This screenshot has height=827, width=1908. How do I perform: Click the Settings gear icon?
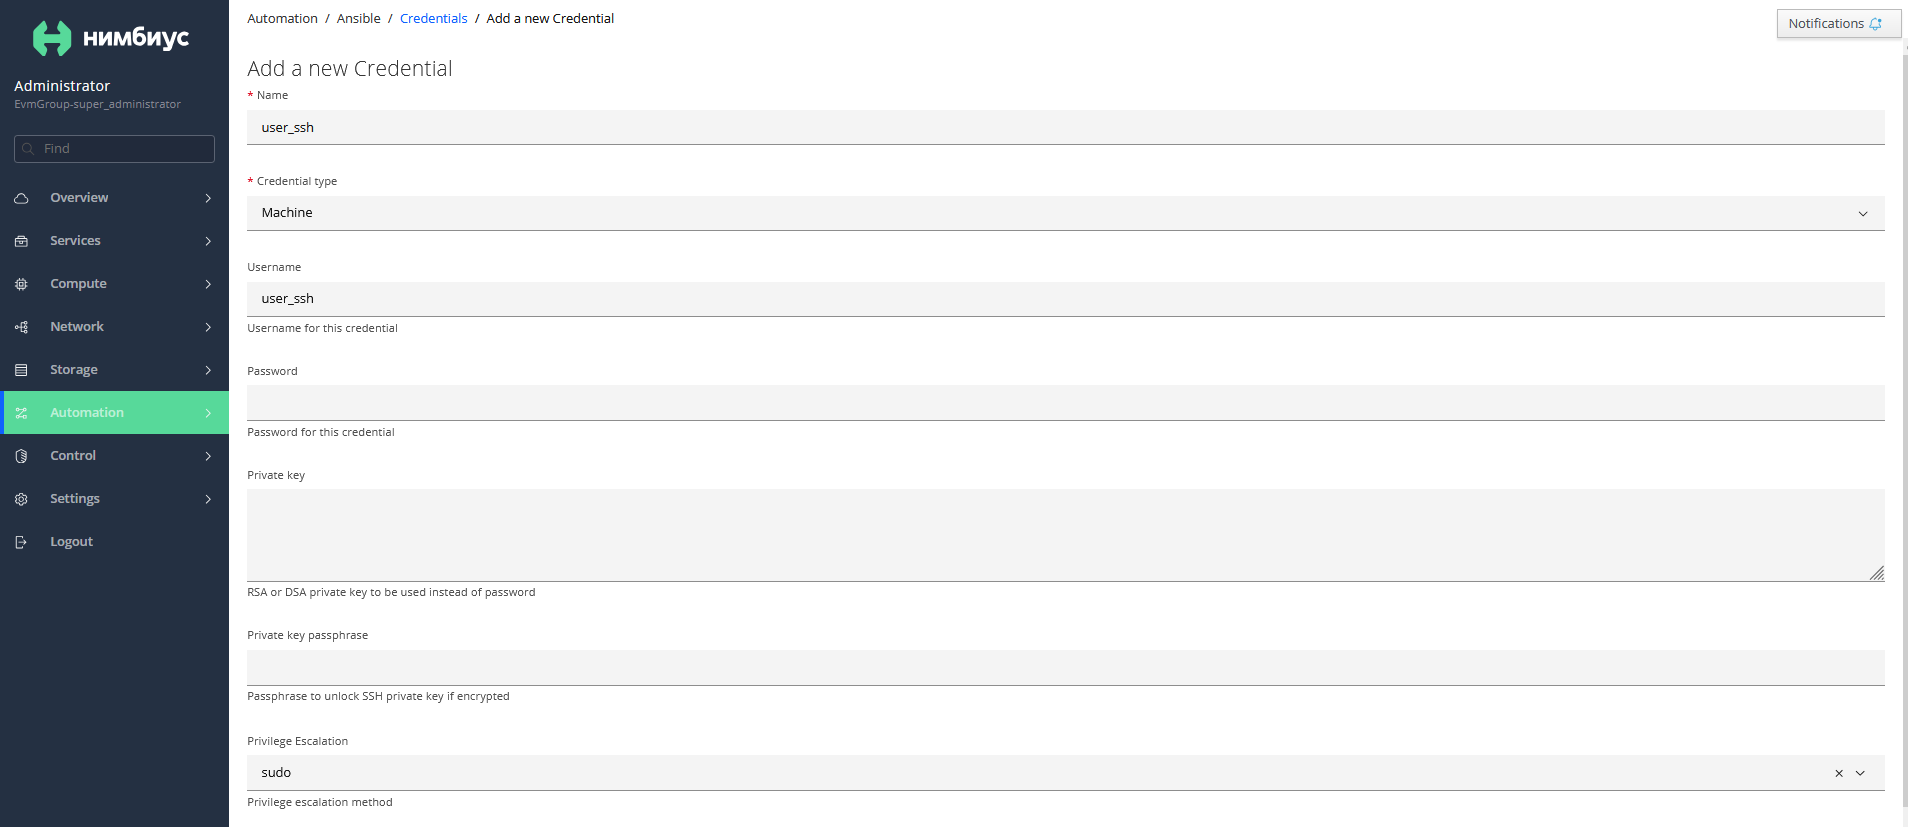click(21, 499)
